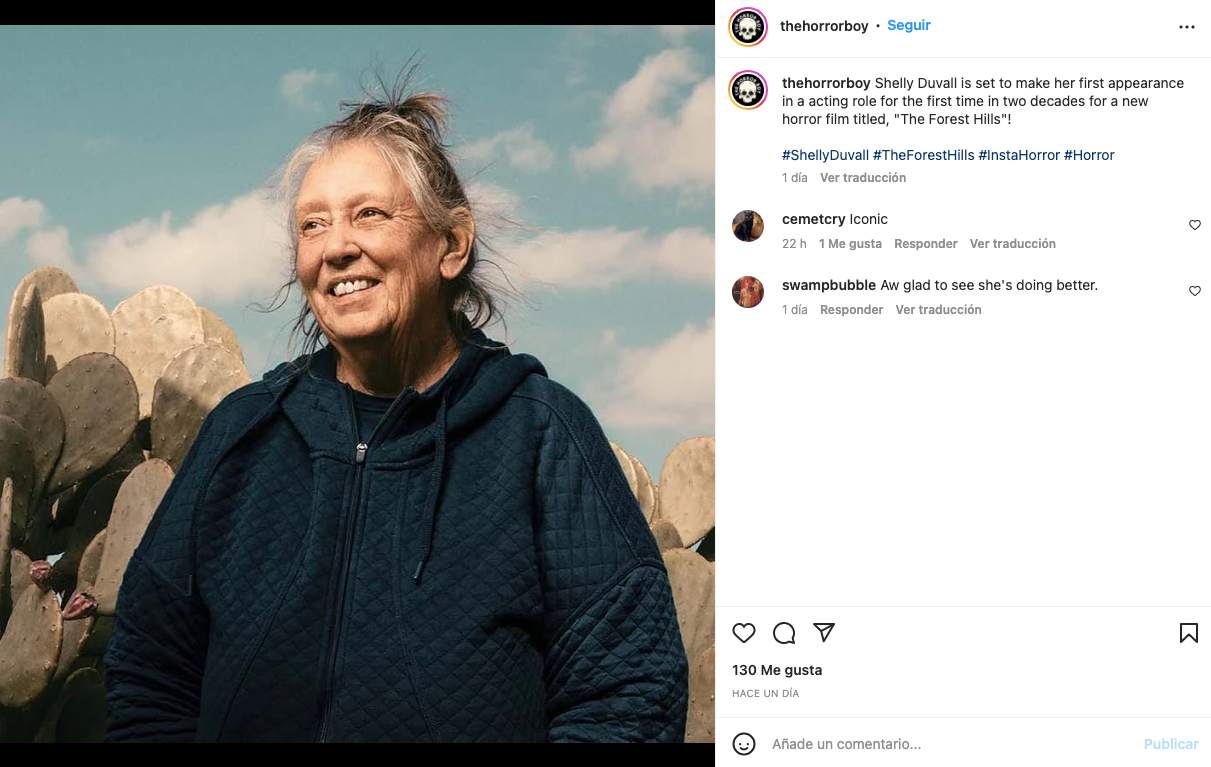Reply to cemetcry's comment
Screen dimensions: 1211x767
coord(925,244)
